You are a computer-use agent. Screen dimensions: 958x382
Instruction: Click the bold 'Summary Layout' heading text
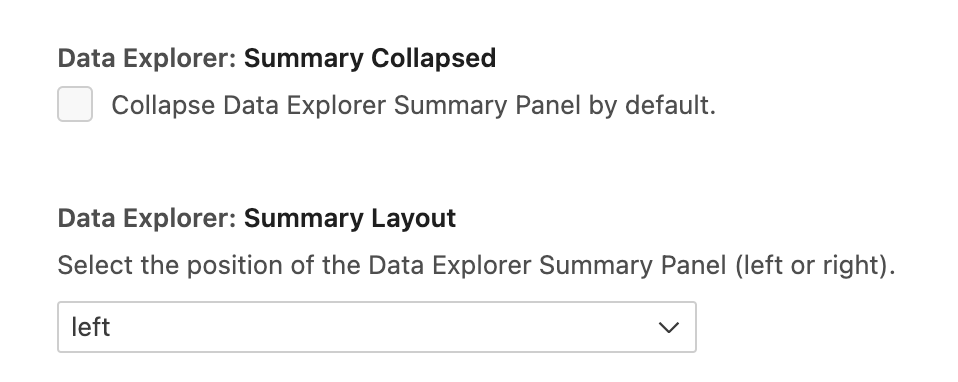tap(350, 218)
